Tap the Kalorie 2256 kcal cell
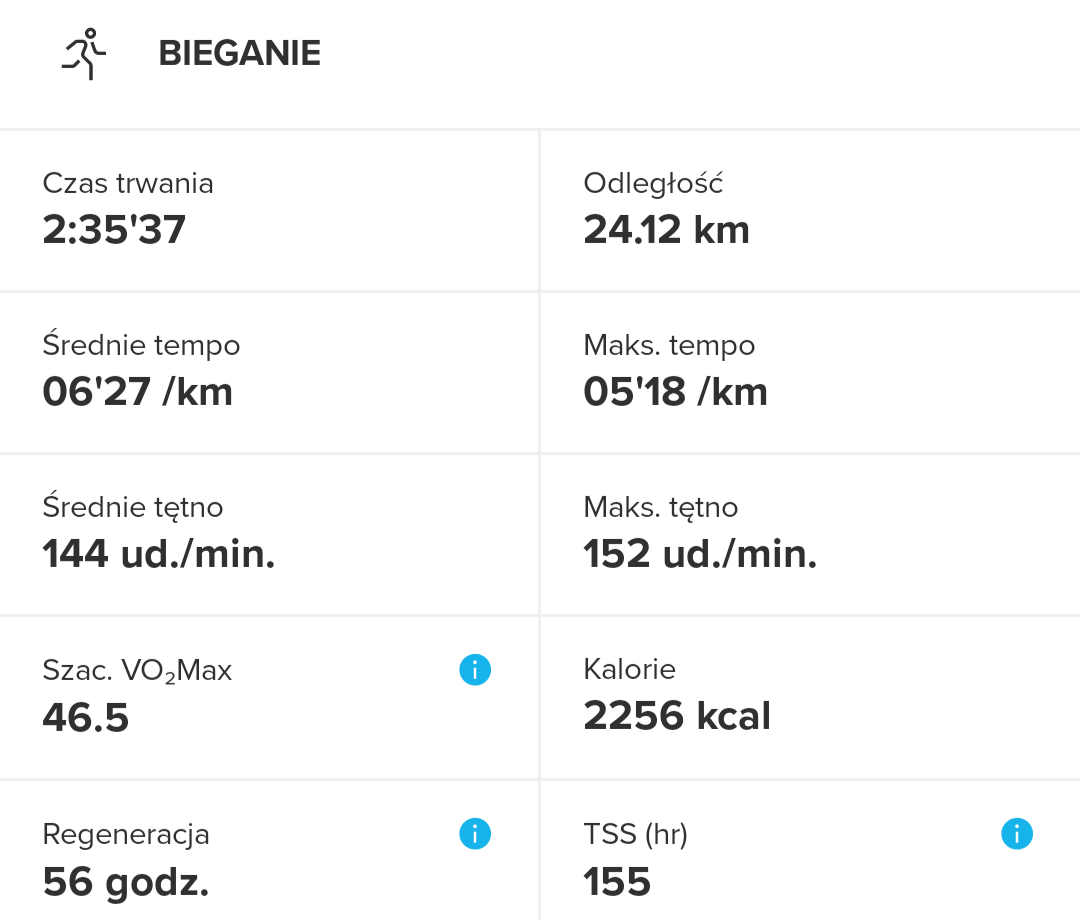Viewport: 1080px width, 920px height. coord(810,697)
